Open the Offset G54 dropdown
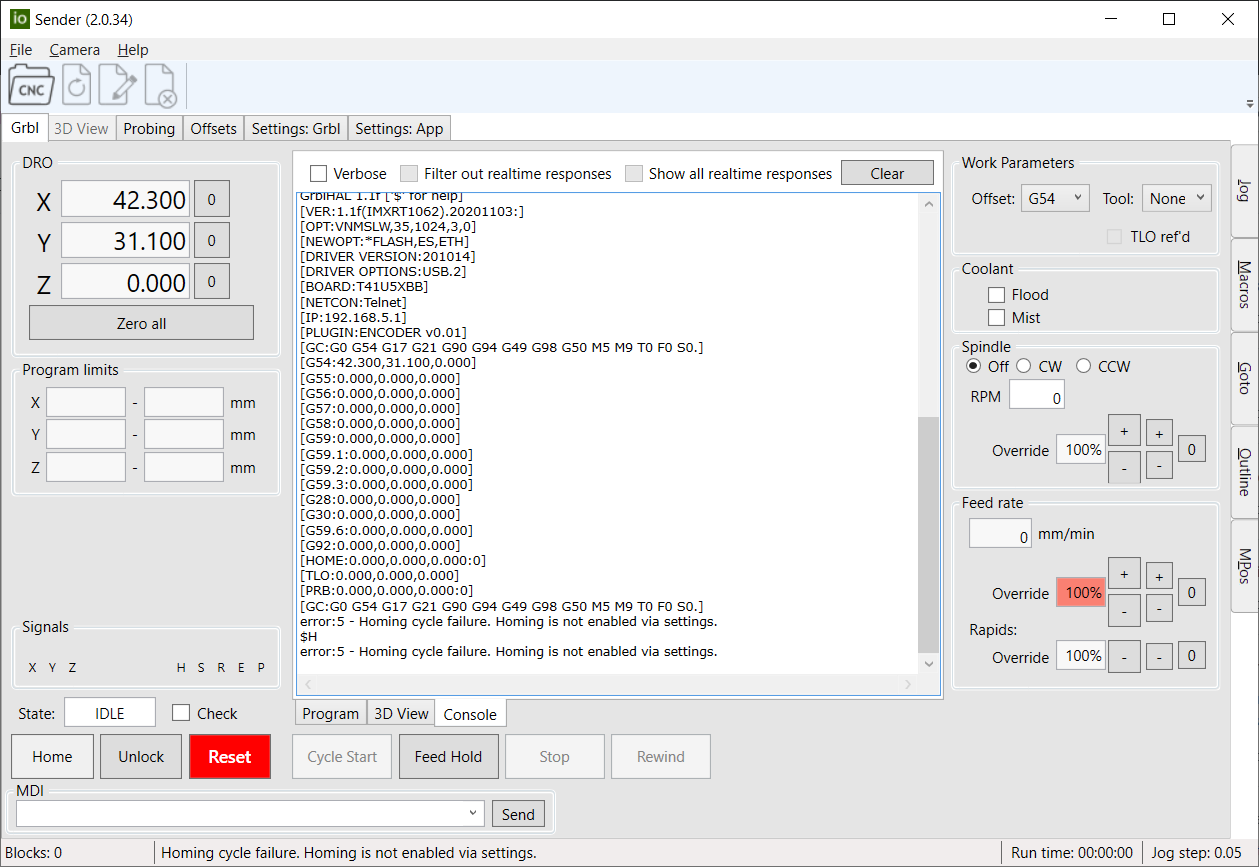Image resolution: width=1259 pixels, height=867 pixels. click(1054, 199)
